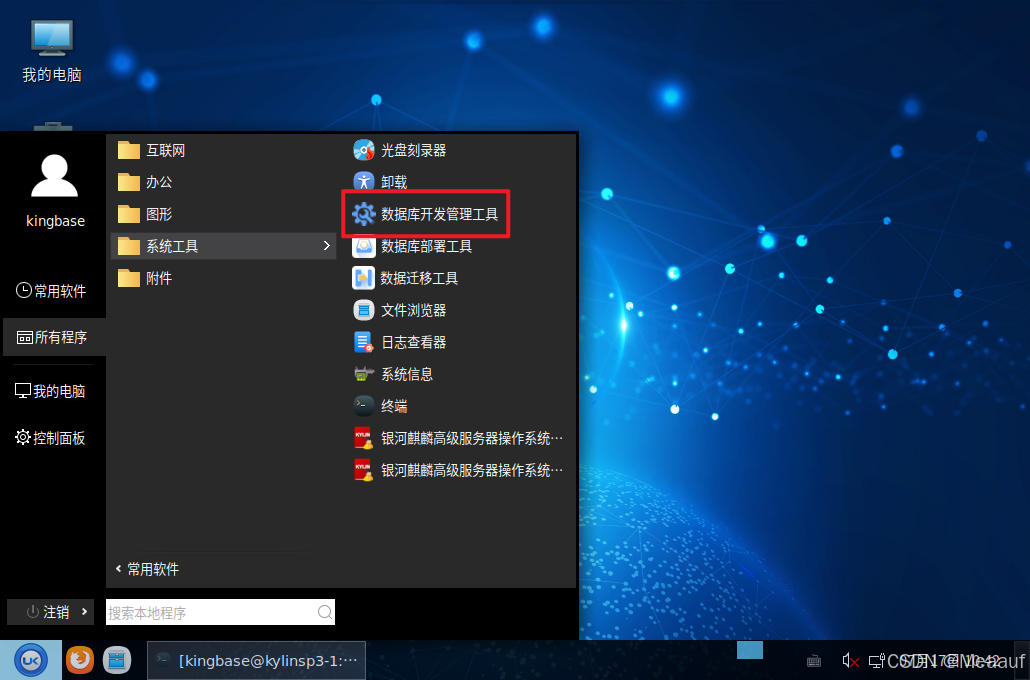Launch the 文件浏览器 file browser
Image resolution: width=1030 pixels, height=680 pixels.
pyautogui.click(x=399, y=310)
